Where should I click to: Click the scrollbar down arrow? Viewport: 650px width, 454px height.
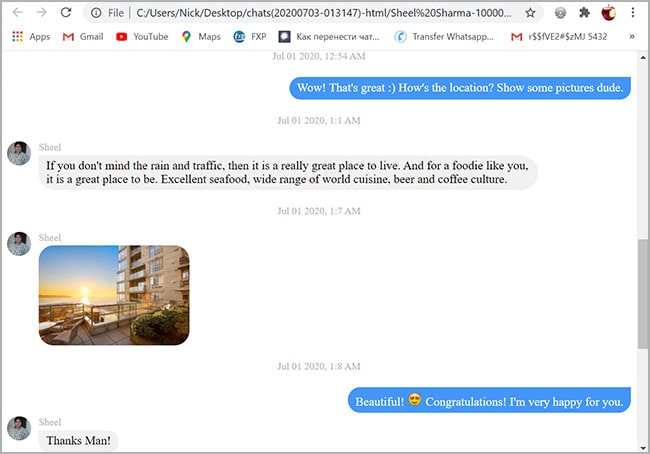(643, 448)
